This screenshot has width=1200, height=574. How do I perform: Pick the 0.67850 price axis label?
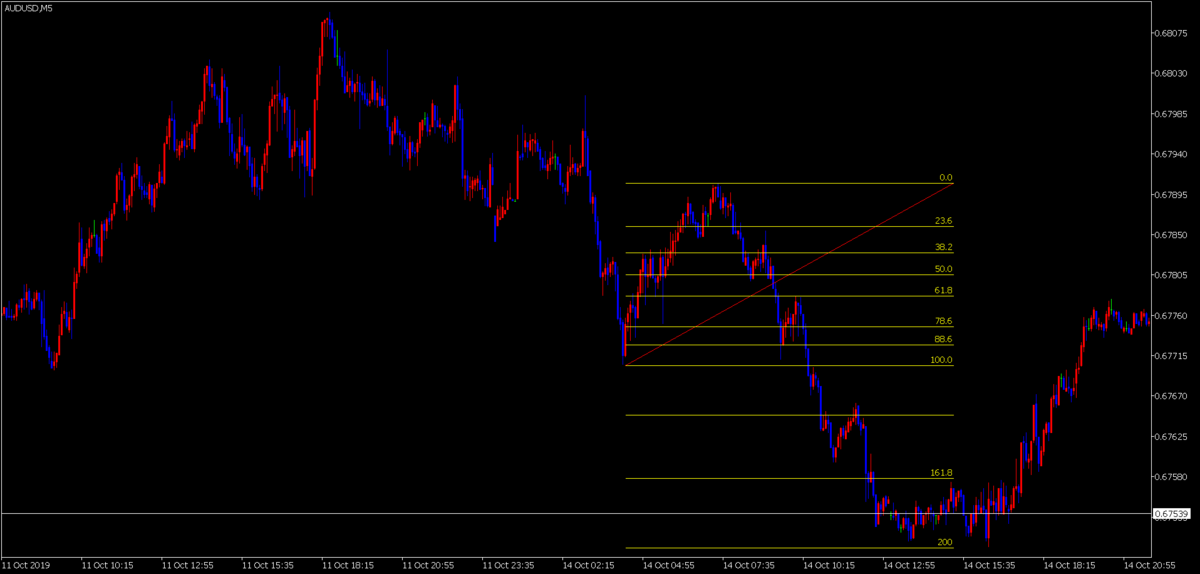coord(1171,235)
